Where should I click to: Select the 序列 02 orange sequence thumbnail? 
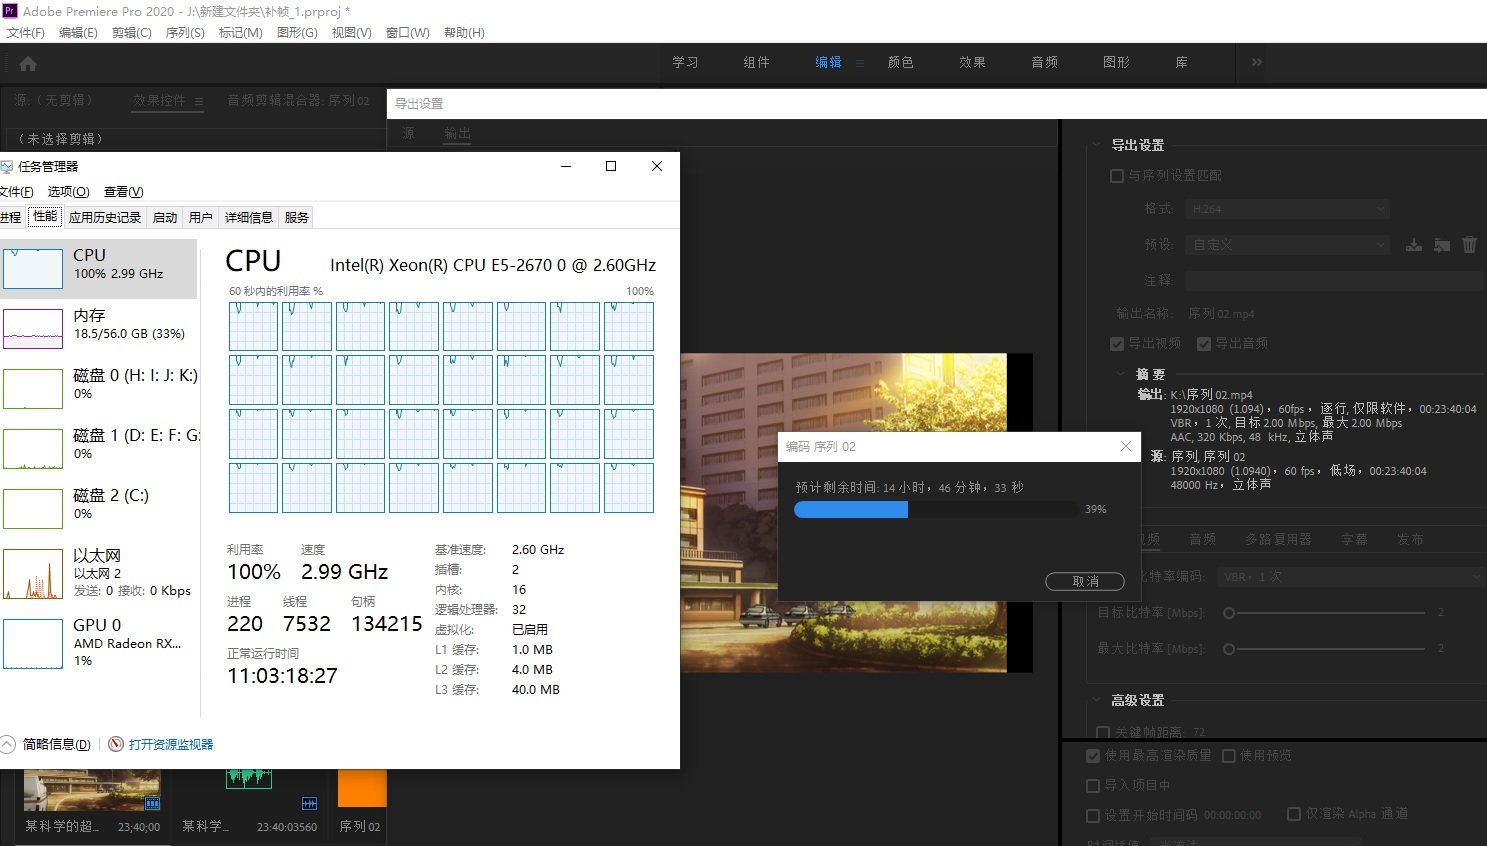pos(362,788)
